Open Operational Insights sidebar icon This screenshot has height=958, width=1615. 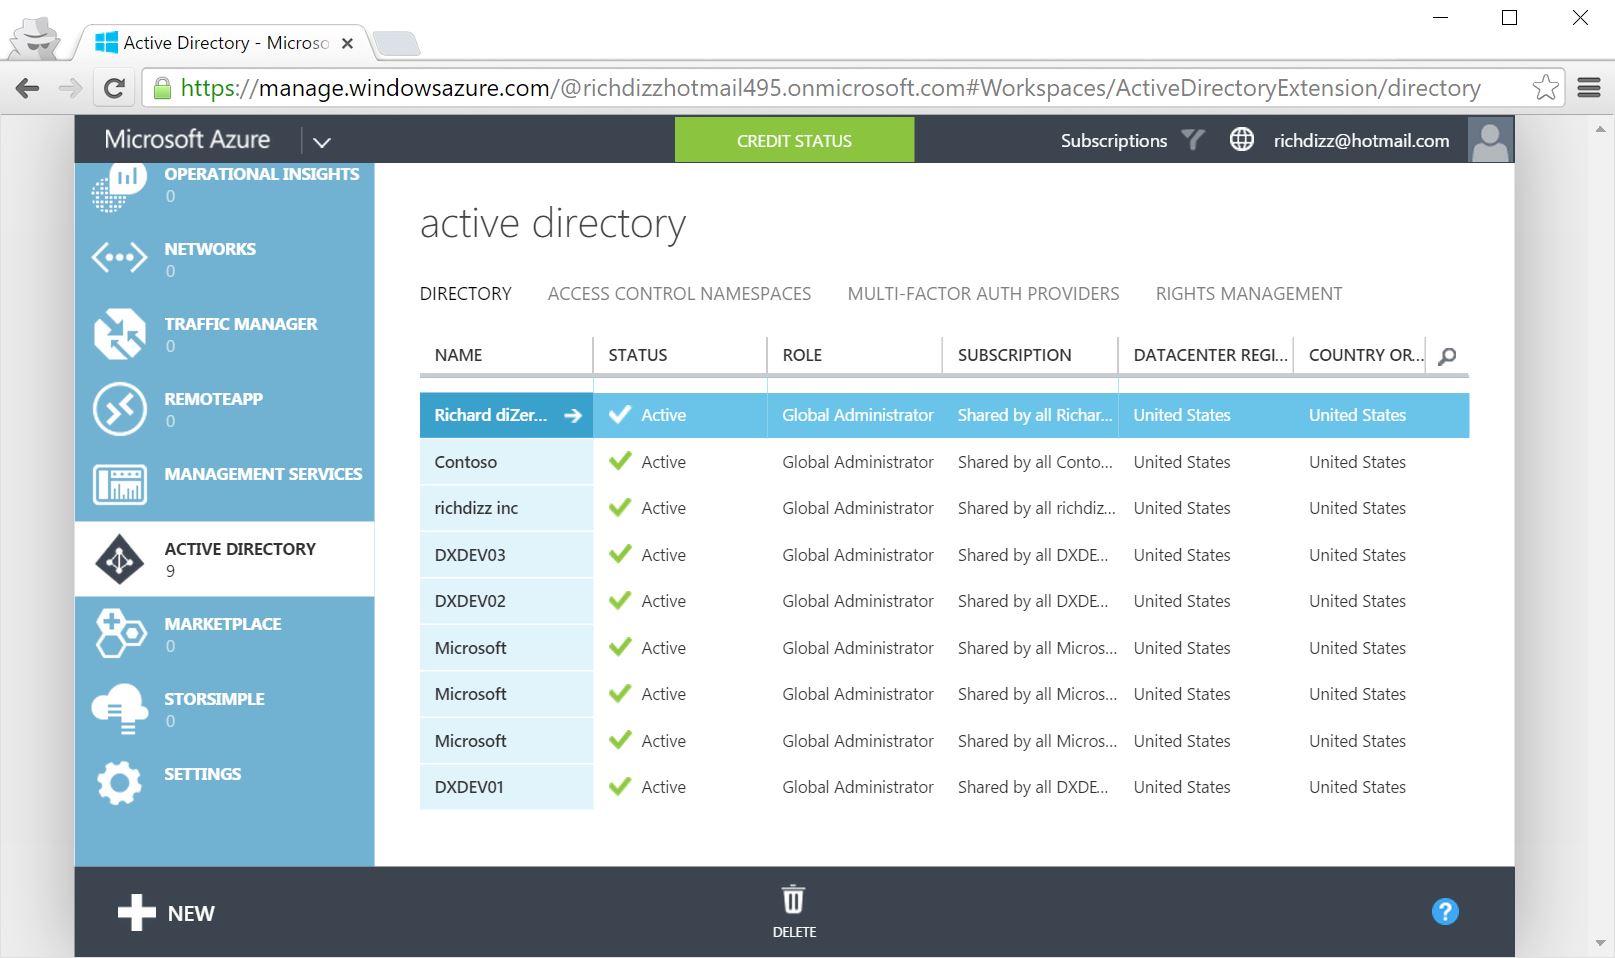pyautogui.click(x=119, y=187)
